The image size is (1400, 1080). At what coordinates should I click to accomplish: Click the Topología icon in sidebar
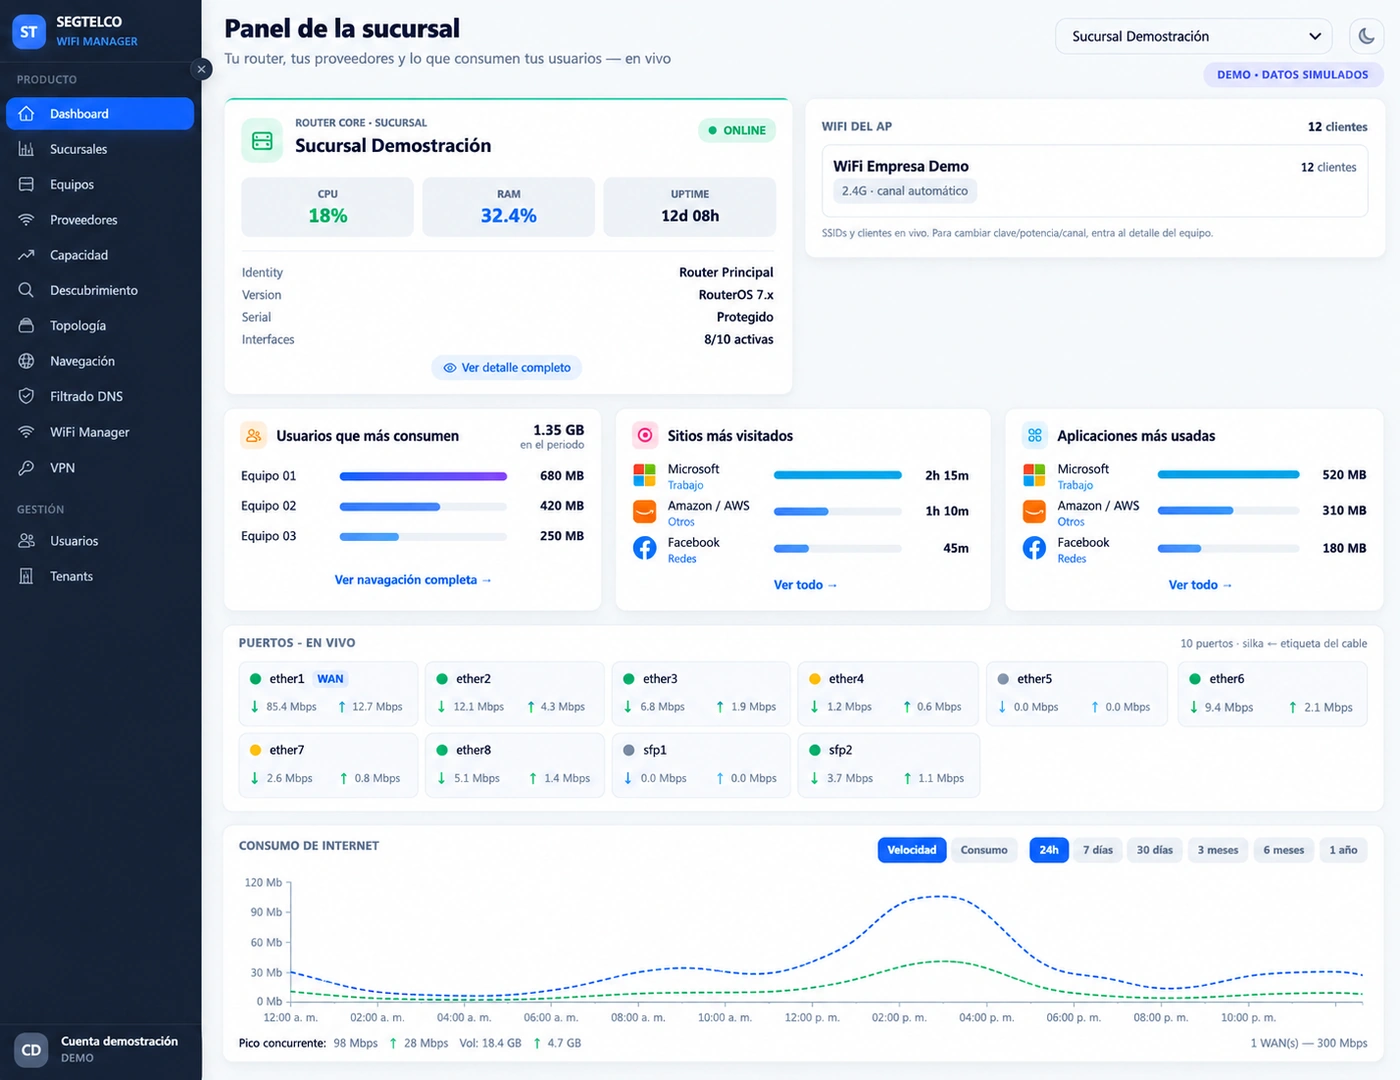(x=27, y=326)
